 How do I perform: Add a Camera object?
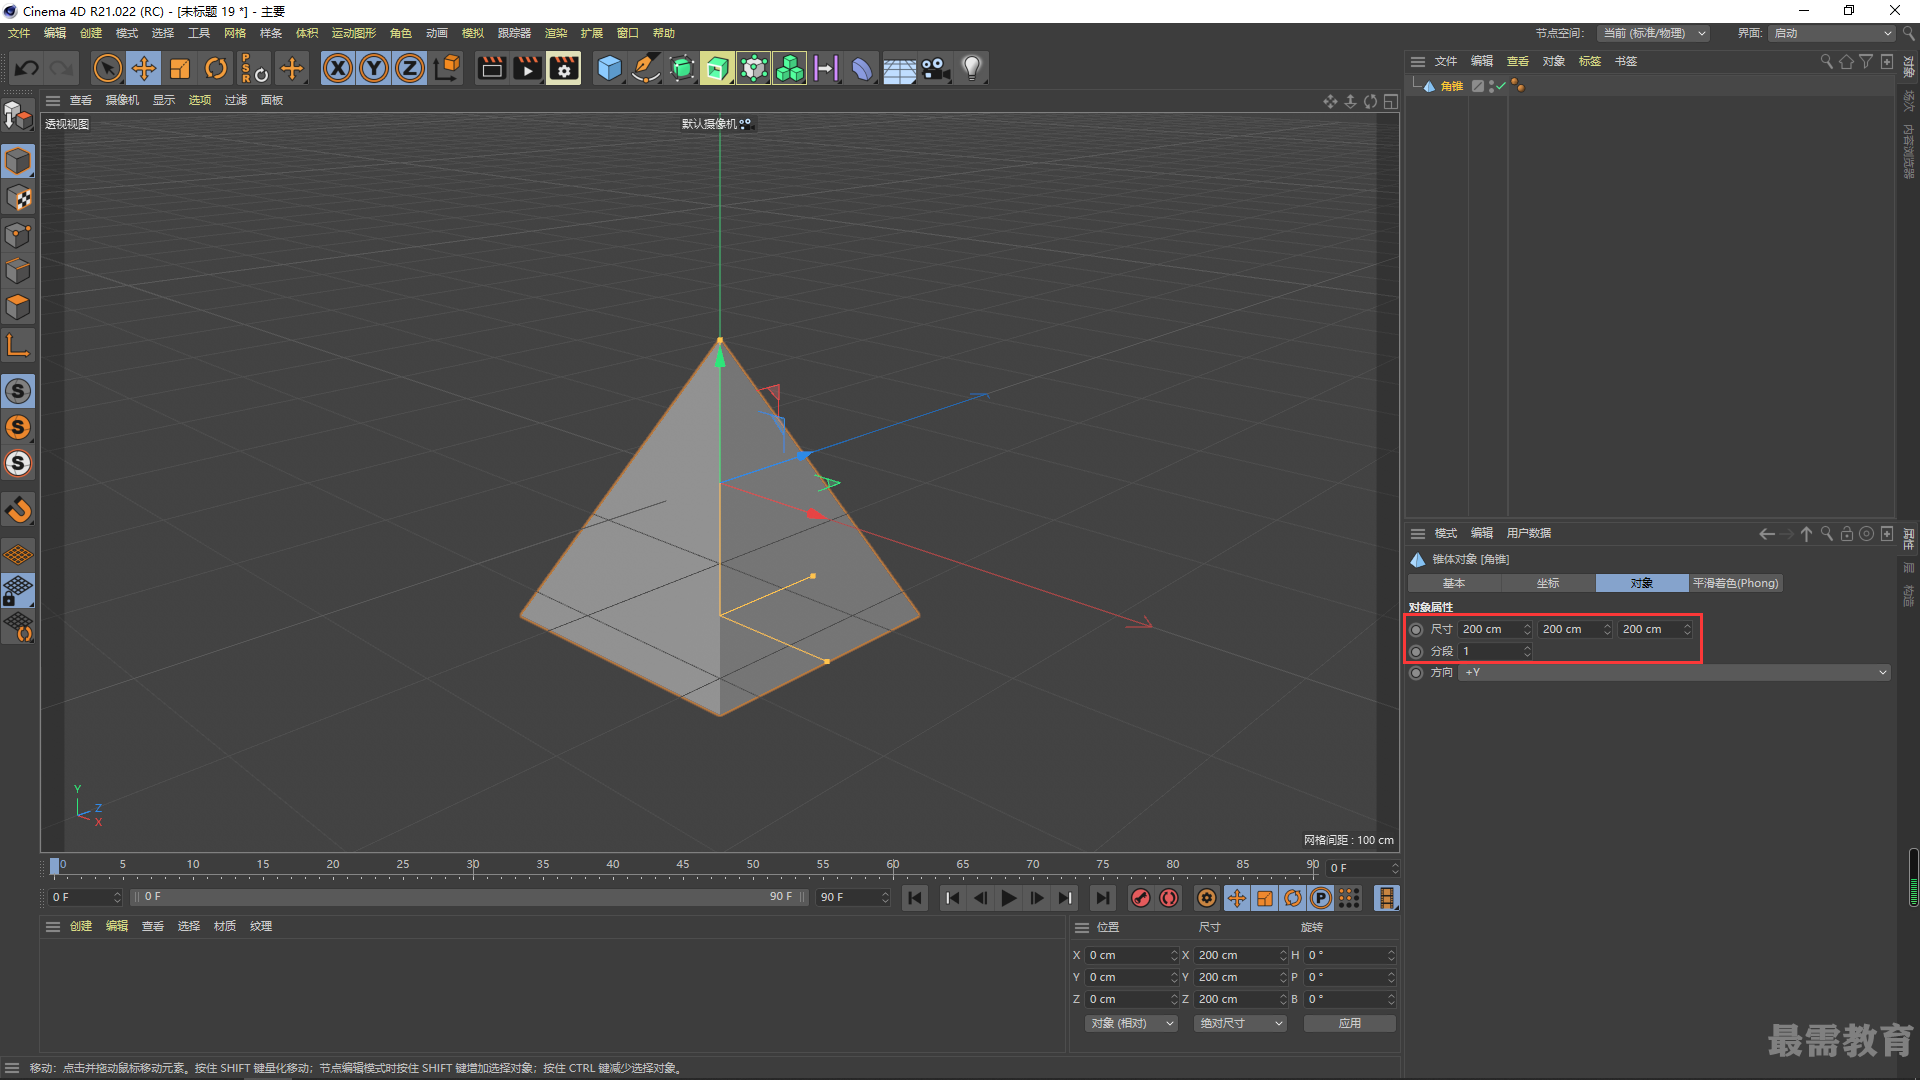pos(935,68)
